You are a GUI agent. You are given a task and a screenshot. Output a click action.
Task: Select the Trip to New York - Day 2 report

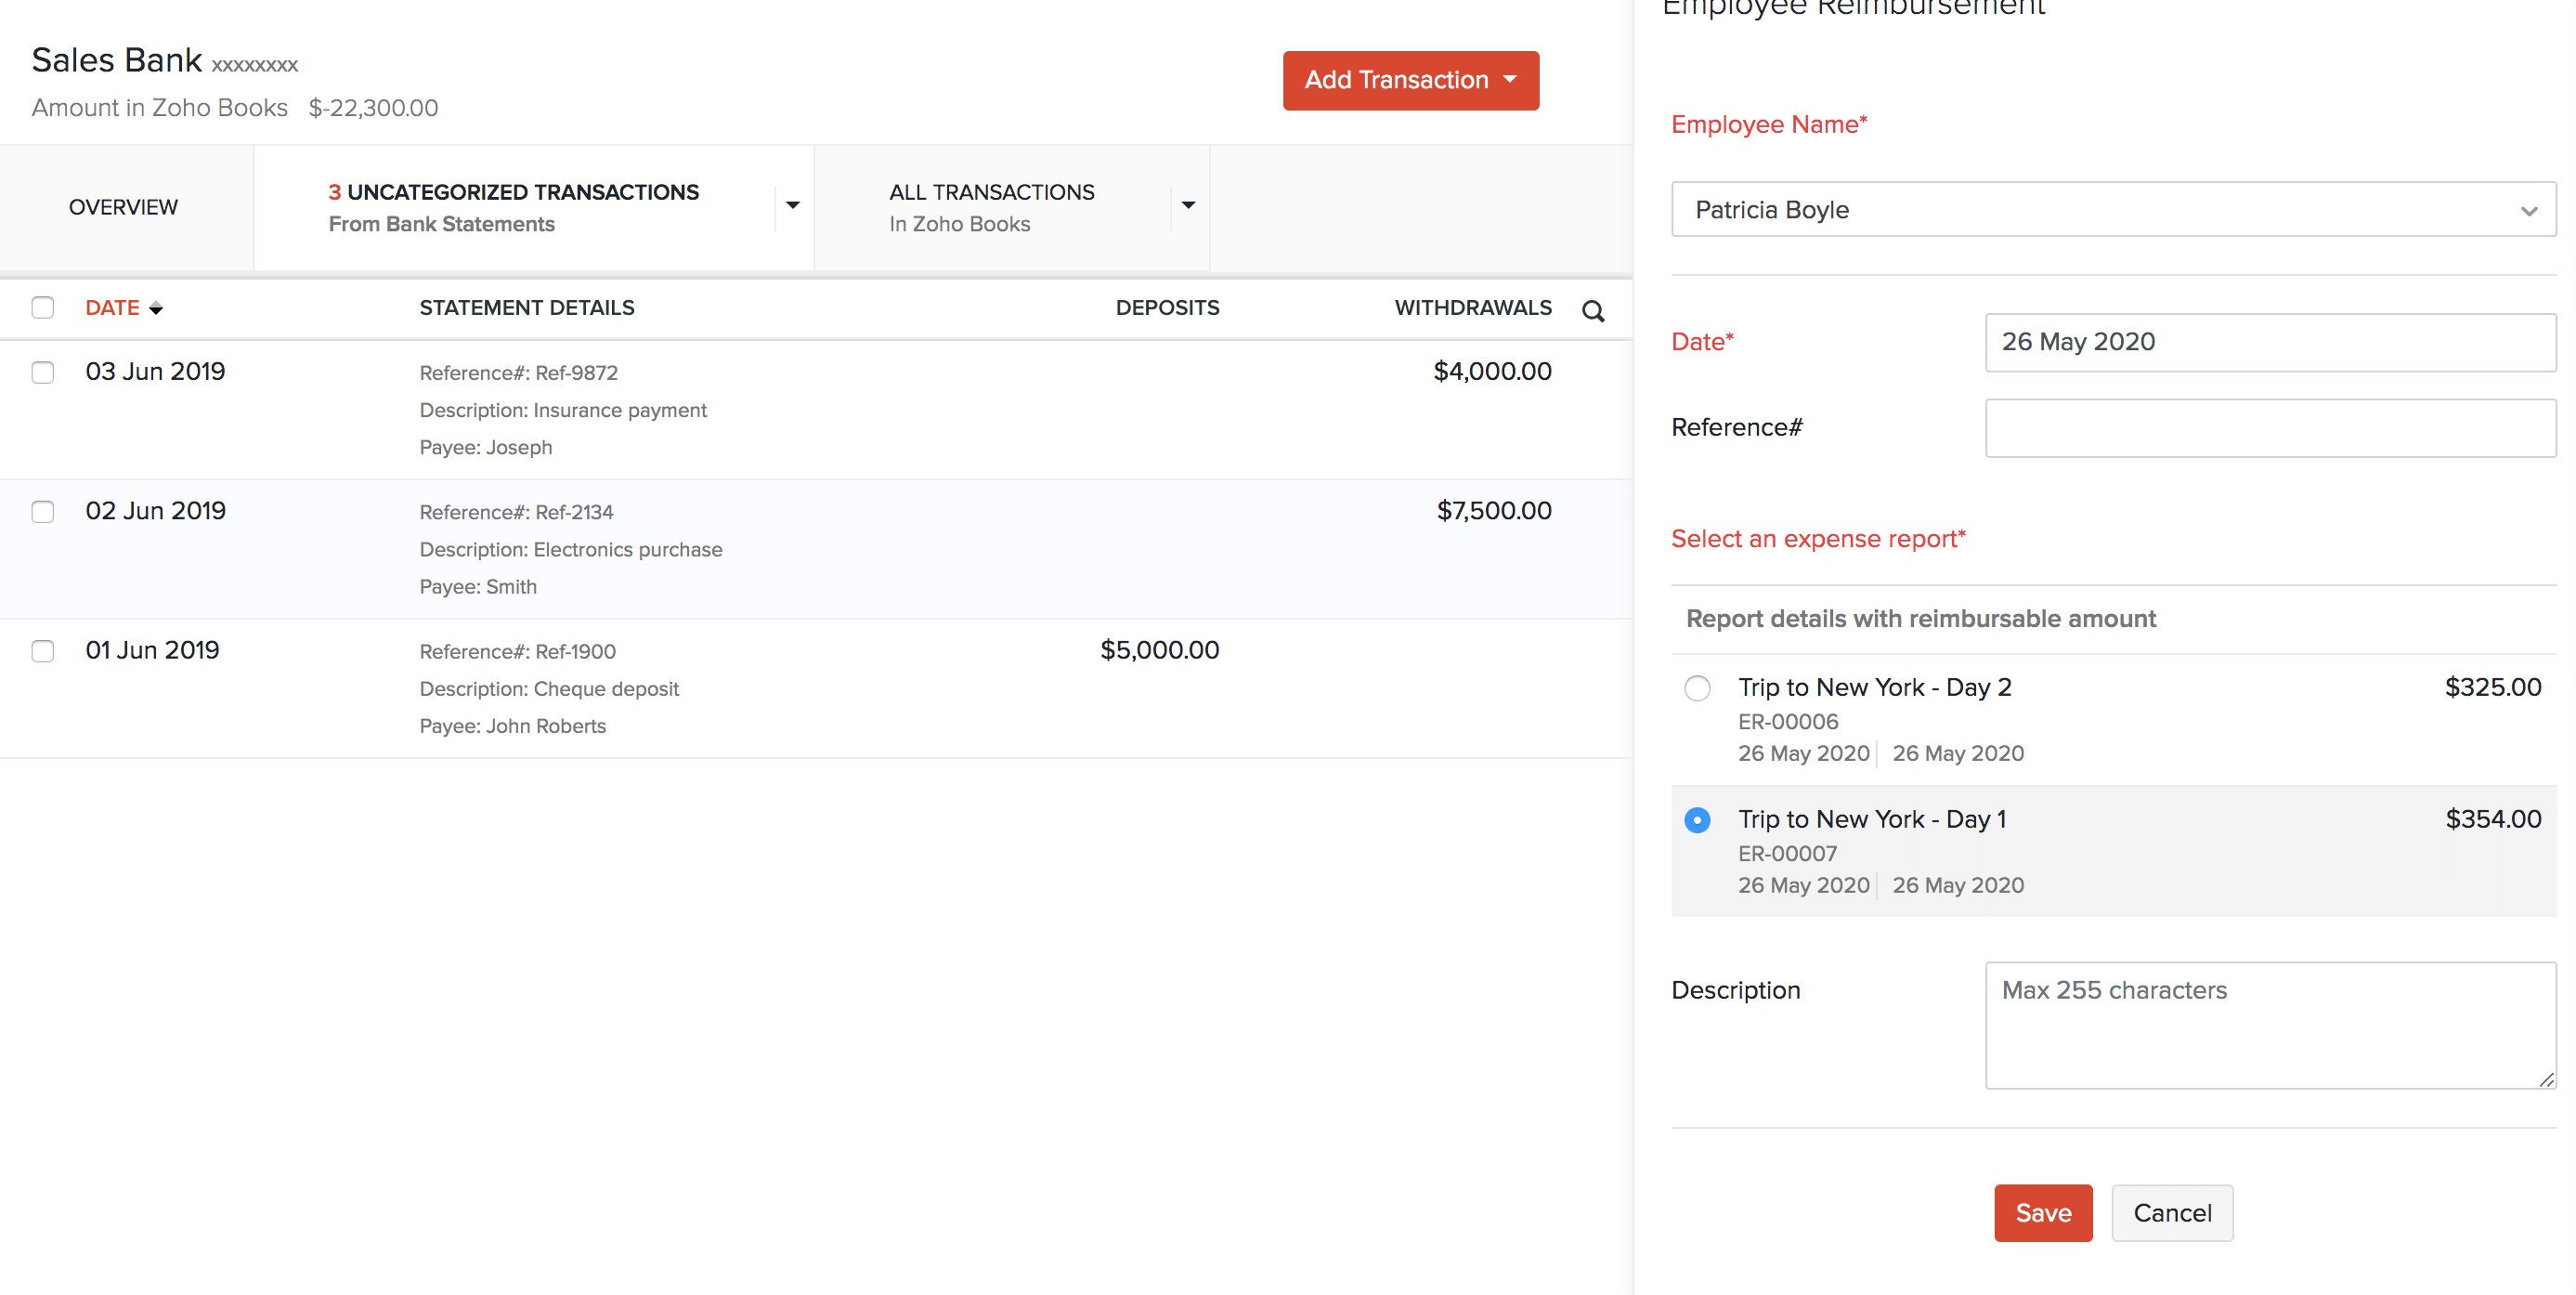point(1697,688)
